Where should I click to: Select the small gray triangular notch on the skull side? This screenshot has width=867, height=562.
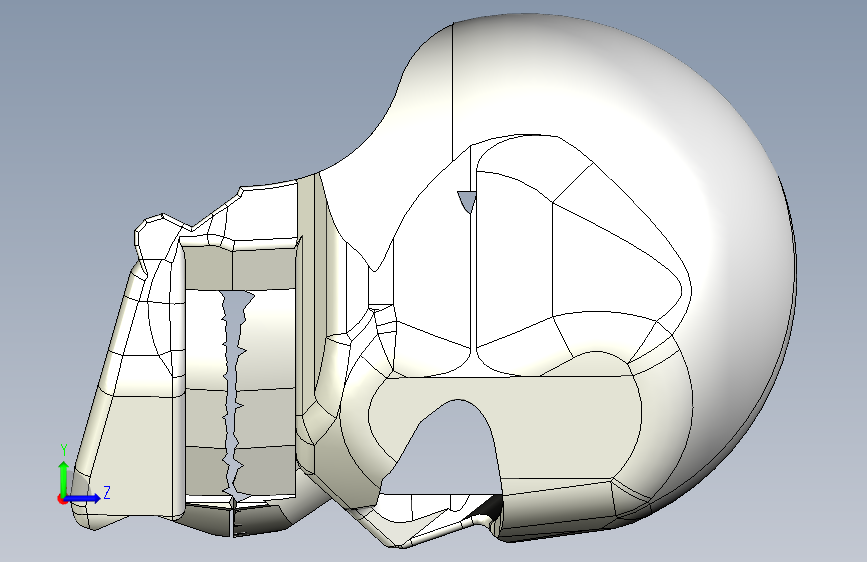(x=467, y=201)
